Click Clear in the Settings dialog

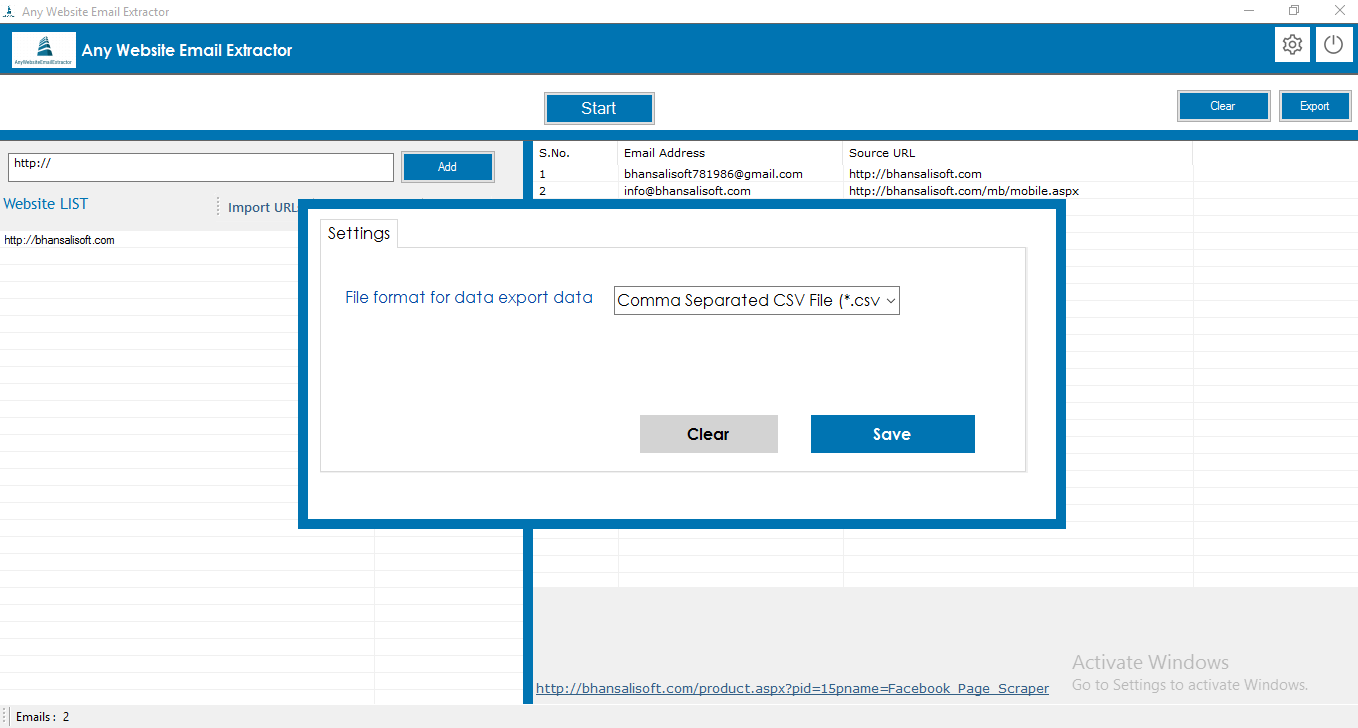point(708,434)
